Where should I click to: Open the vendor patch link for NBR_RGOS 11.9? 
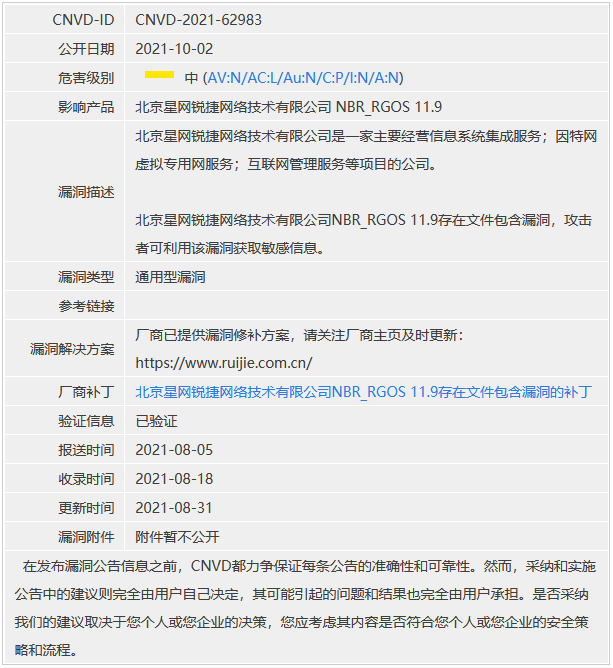[x=363, y=392]
